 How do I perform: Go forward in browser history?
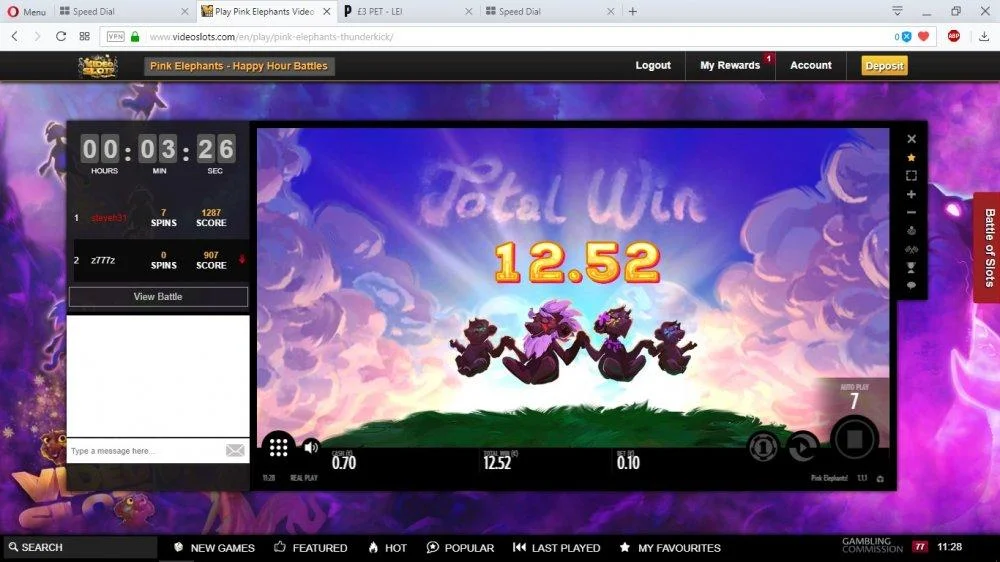click(x=37, y=36)
